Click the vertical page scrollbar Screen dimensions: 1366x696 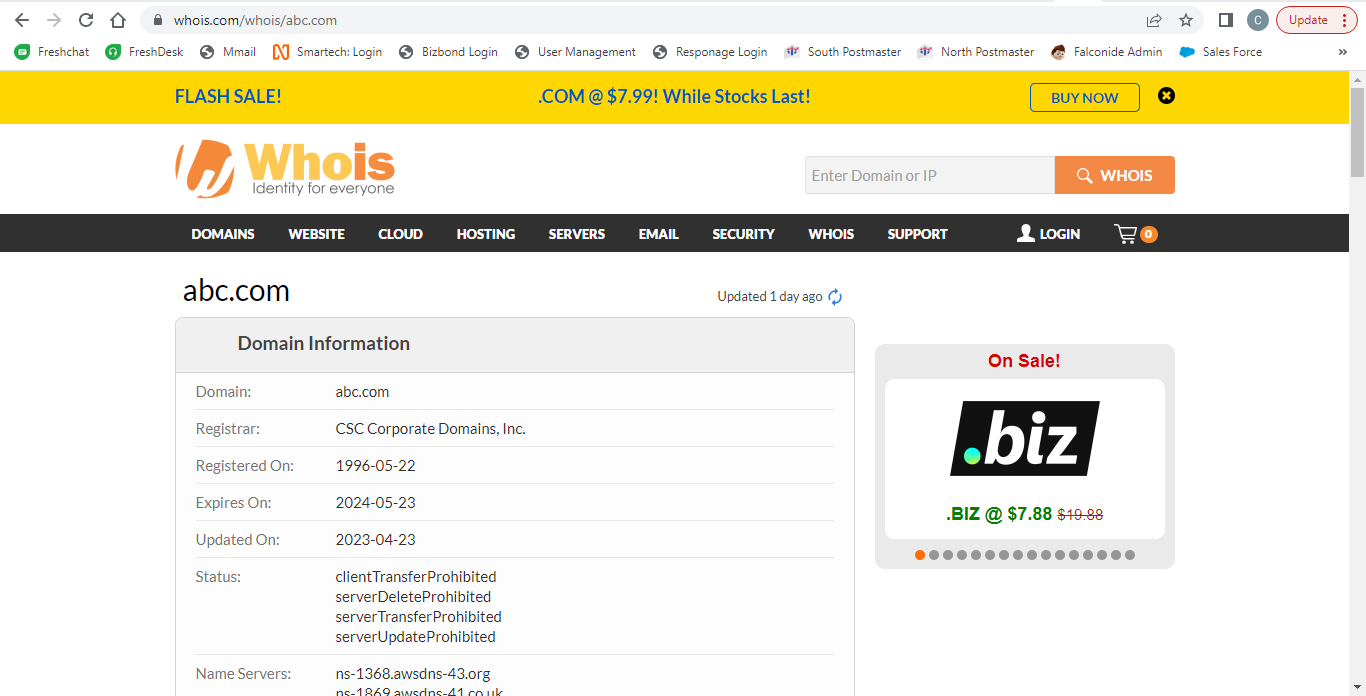point(1357,132)
